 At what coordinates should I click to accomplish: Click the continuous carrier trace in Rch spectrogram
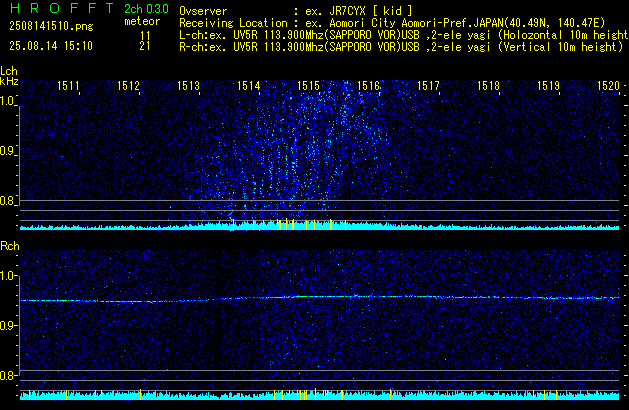[x=320, y=298]
